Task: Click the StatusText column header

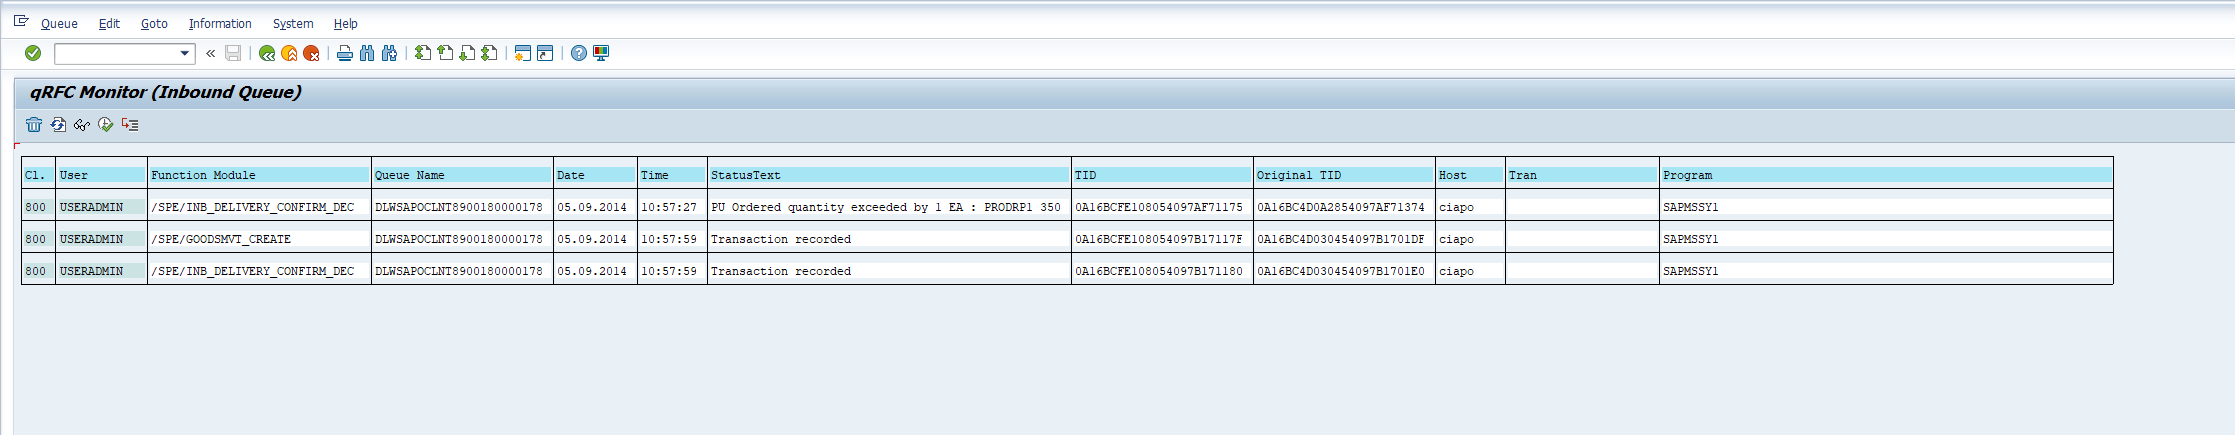Action: click(x=745, y=175)
